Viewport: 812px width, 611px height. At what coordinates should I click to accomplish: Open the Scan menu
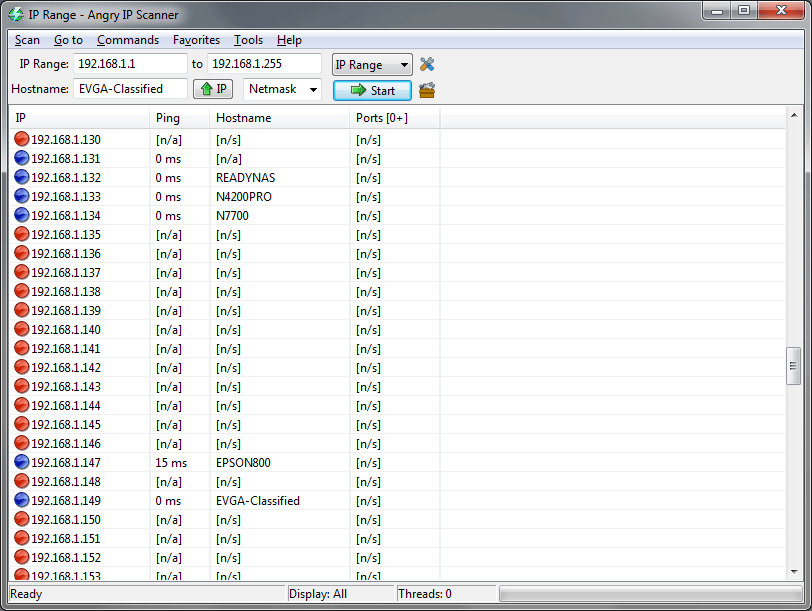[27, 40]
